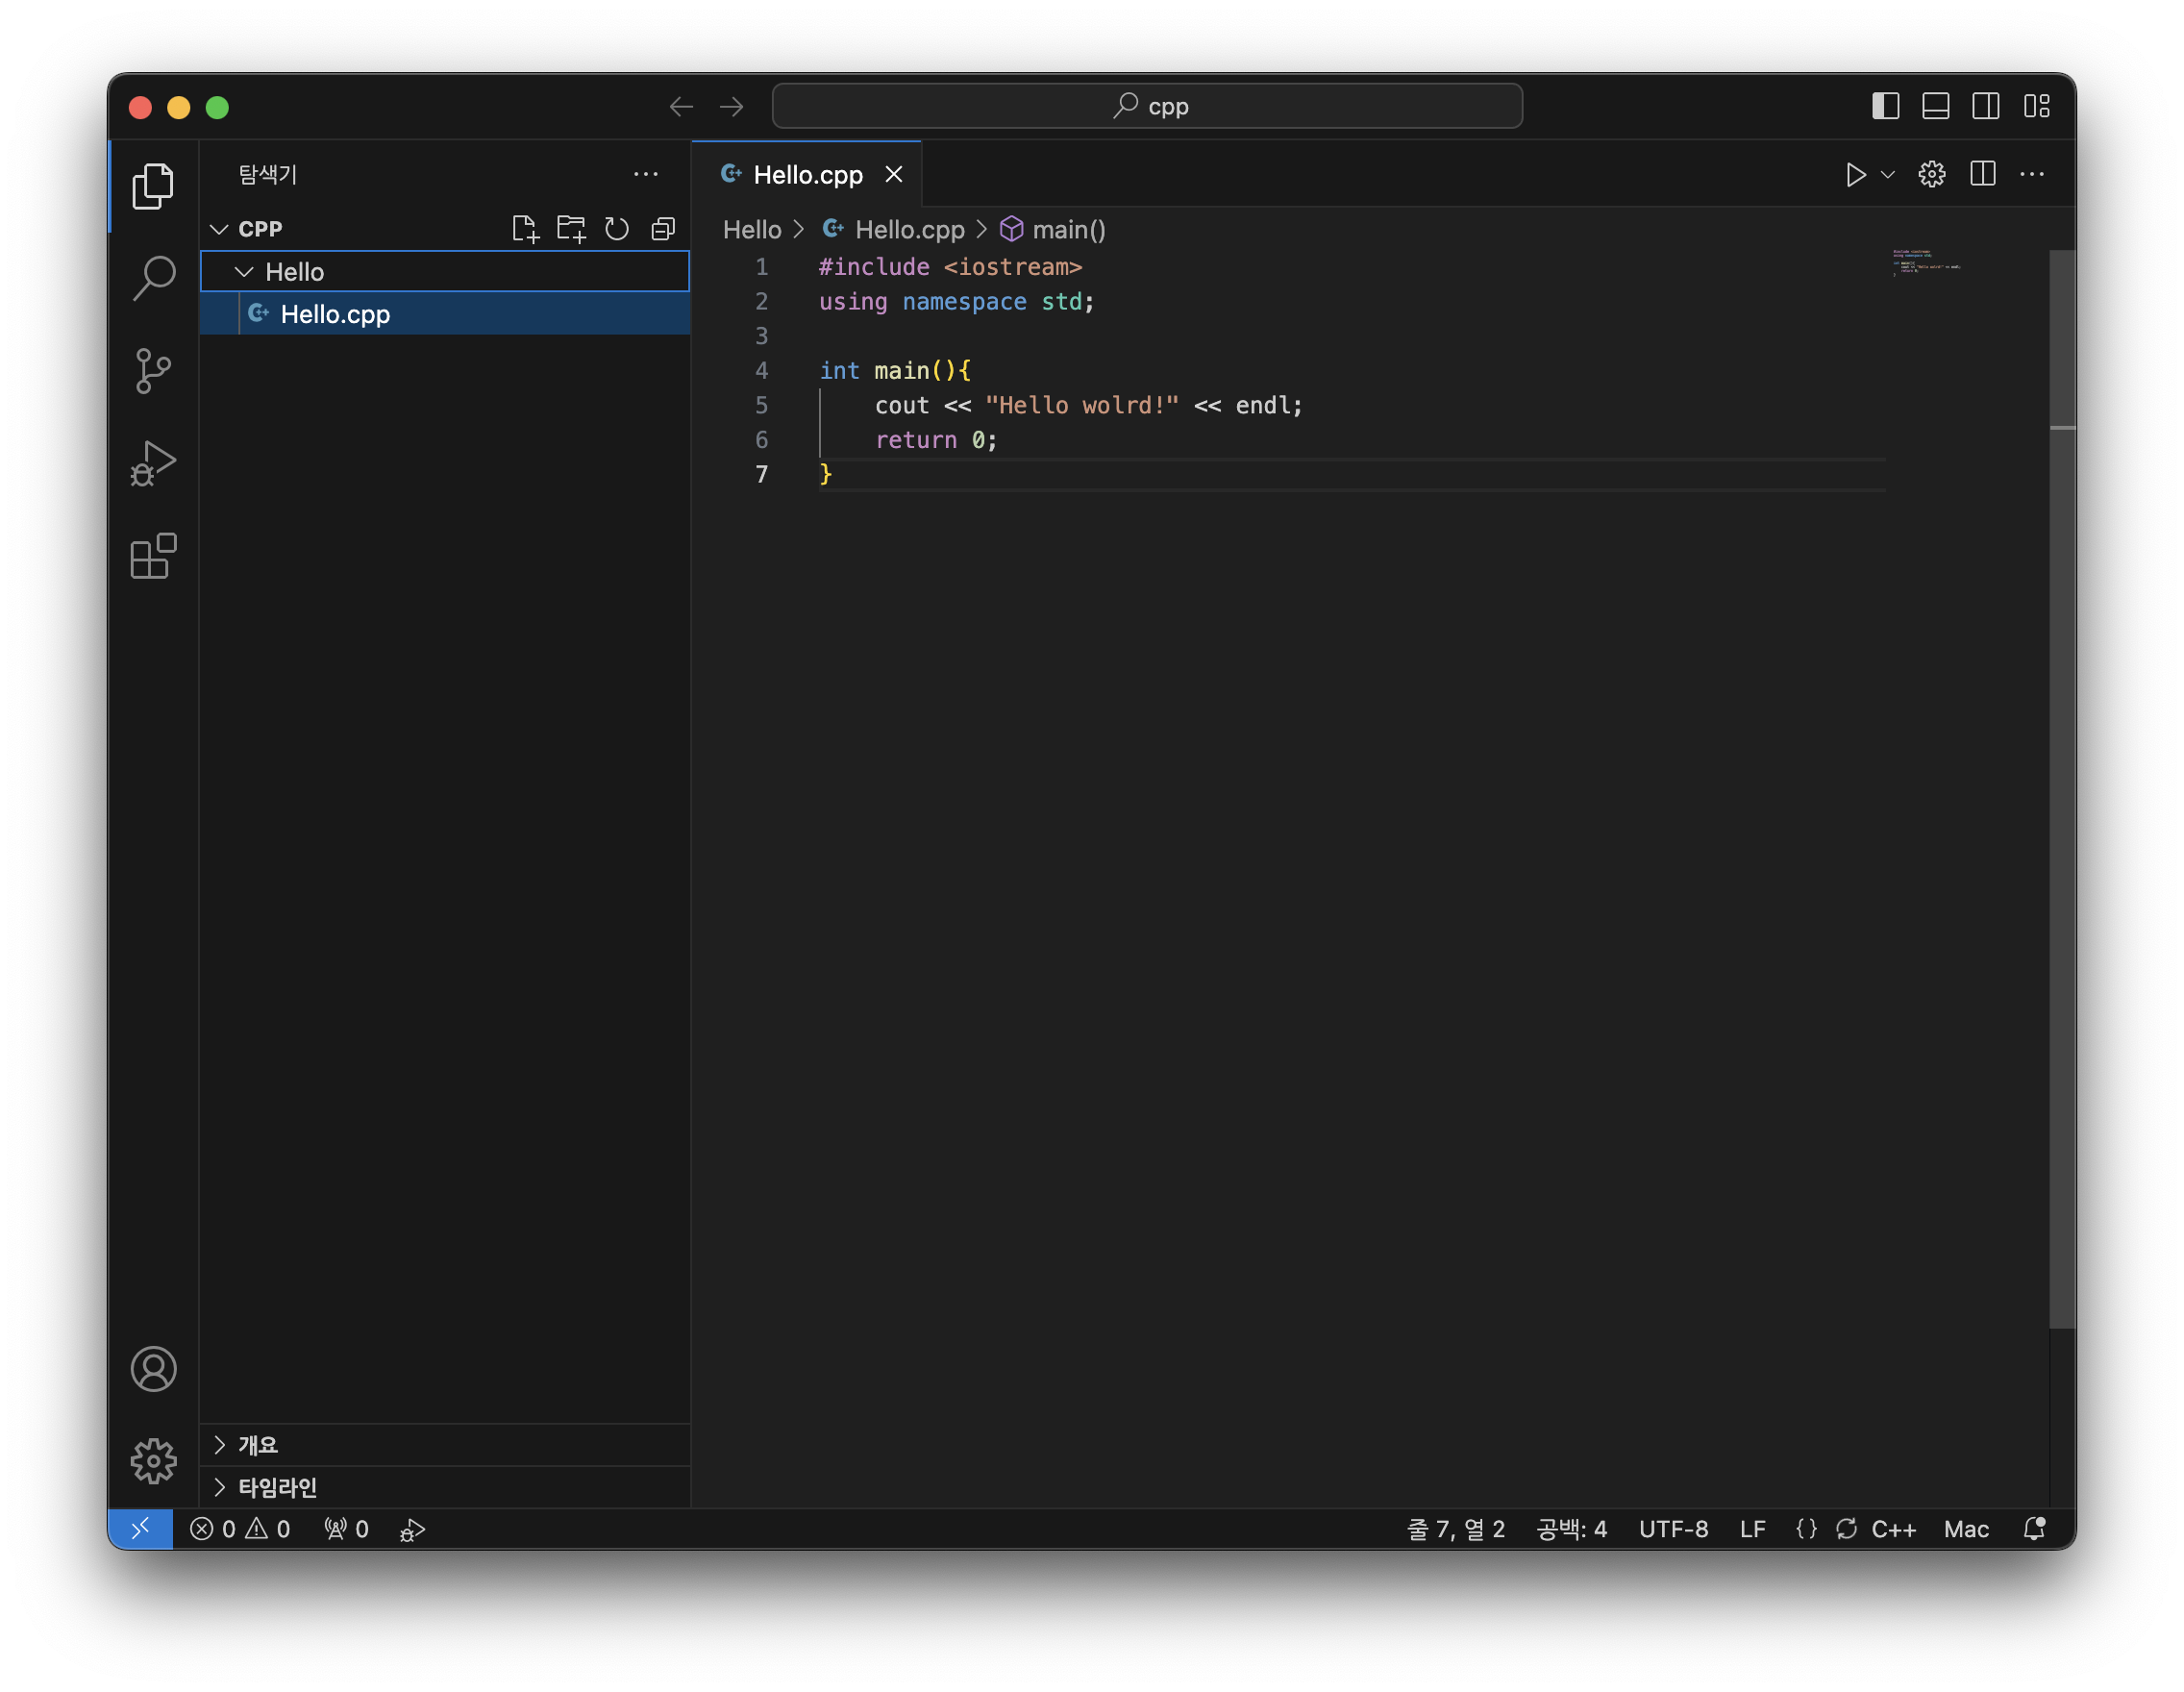Screen dimensions: 2184x1692
Task: Select the Hello.cpp editor tab
Action: pyautogui.click(x=807, y=175)
